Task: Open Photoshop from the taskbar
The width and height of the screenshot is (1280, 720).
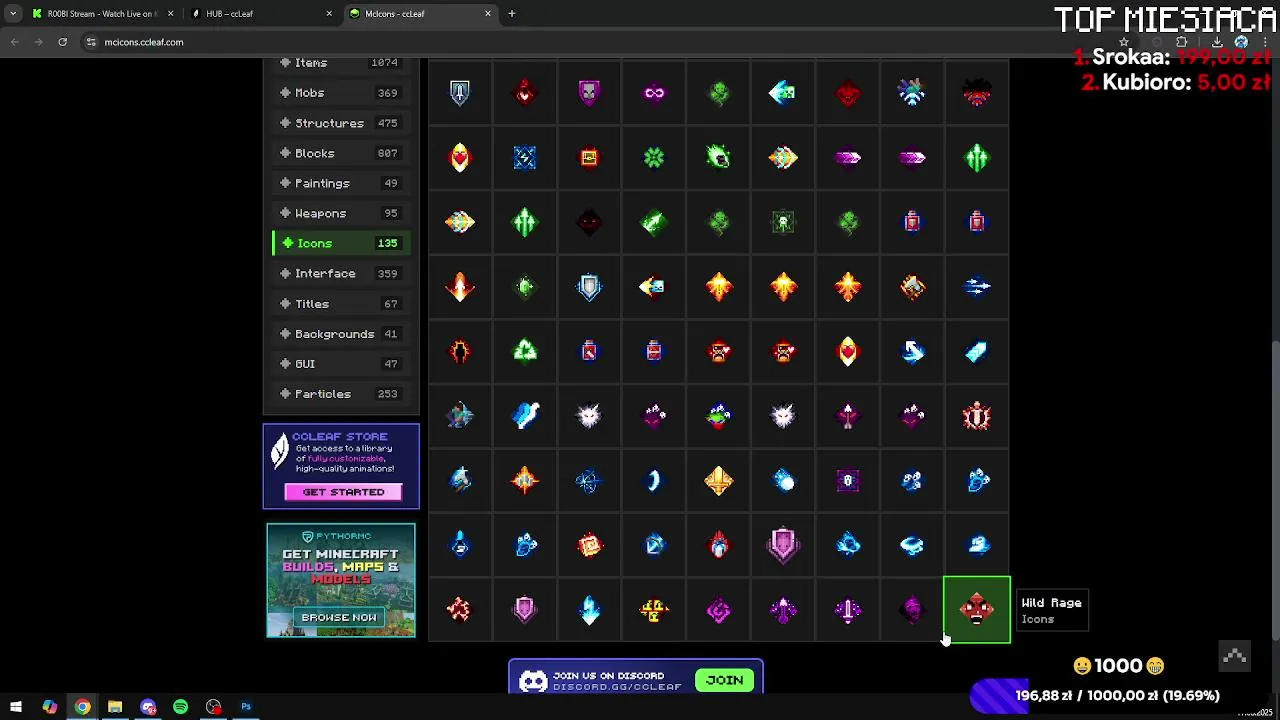Action: 246,707
